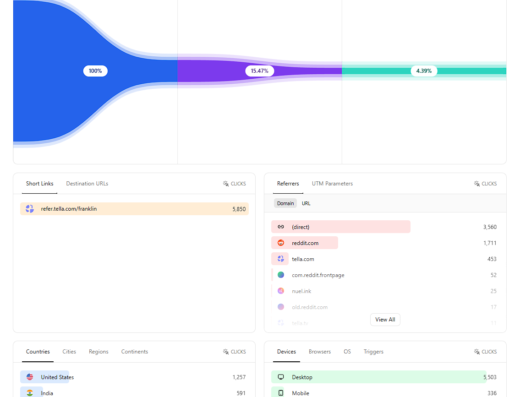This screenshot has height=397, width=520.
Task: Select the United States country row
Action: tap(134, 377)
